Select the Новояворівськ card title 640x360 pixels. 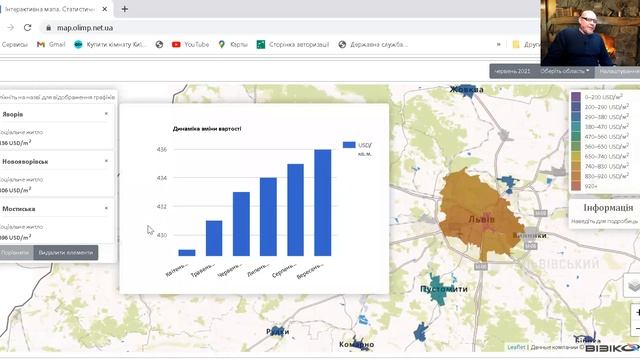[25, 162]
